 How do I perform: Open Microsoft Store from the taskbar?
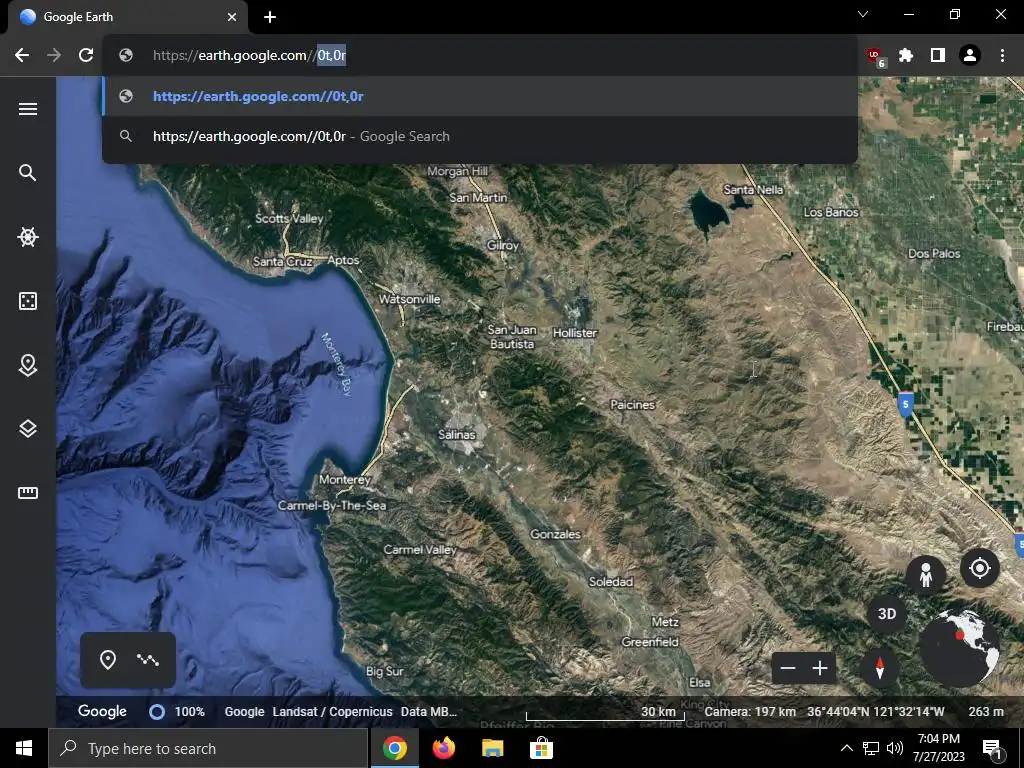(x=541, y=748)
